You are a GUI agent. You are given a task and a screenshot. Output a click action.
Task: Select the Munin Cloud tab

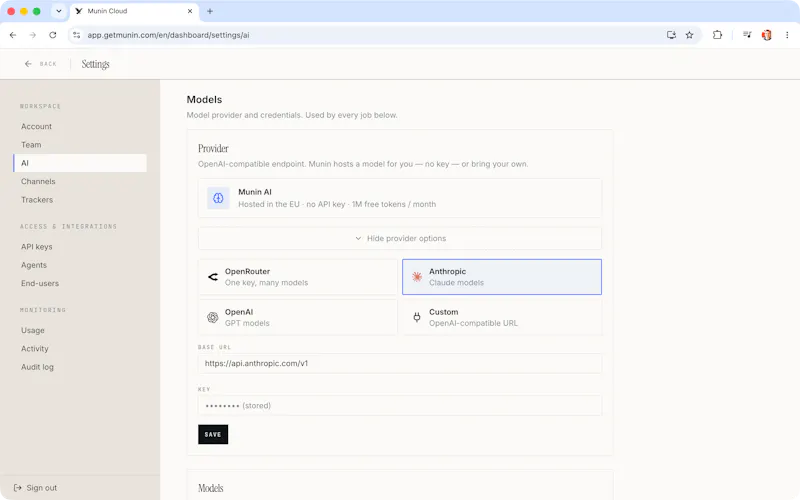pos(134,11)
